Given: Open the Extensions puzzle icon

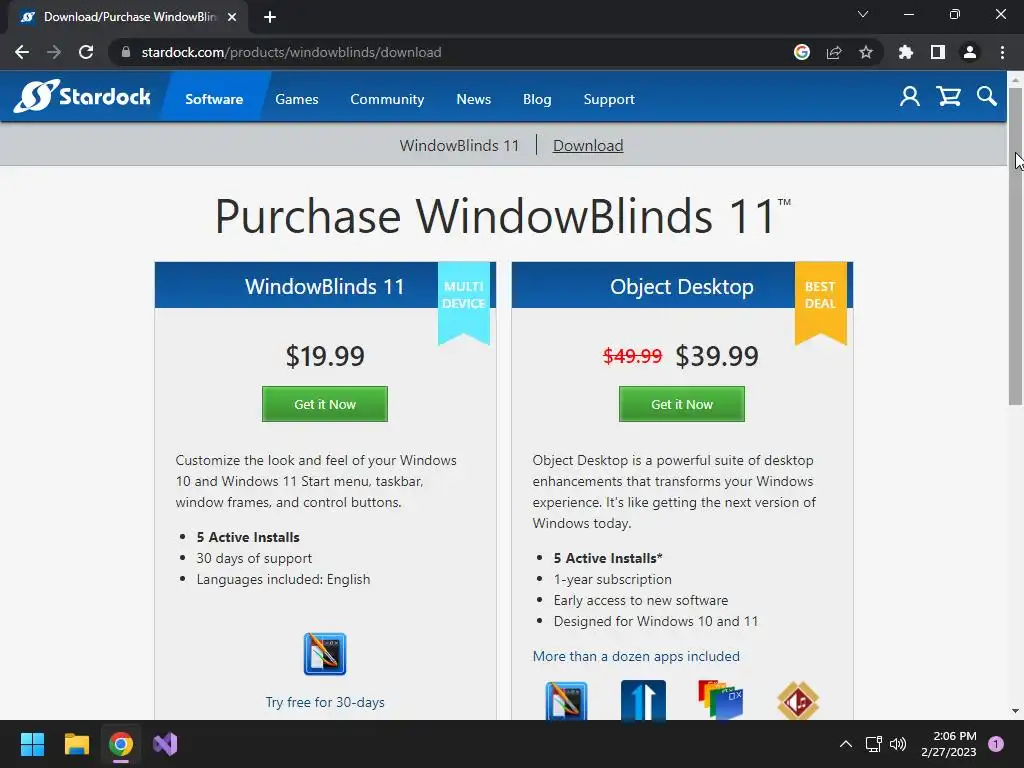Looking at the screenshot, I should tap(906, 52).
